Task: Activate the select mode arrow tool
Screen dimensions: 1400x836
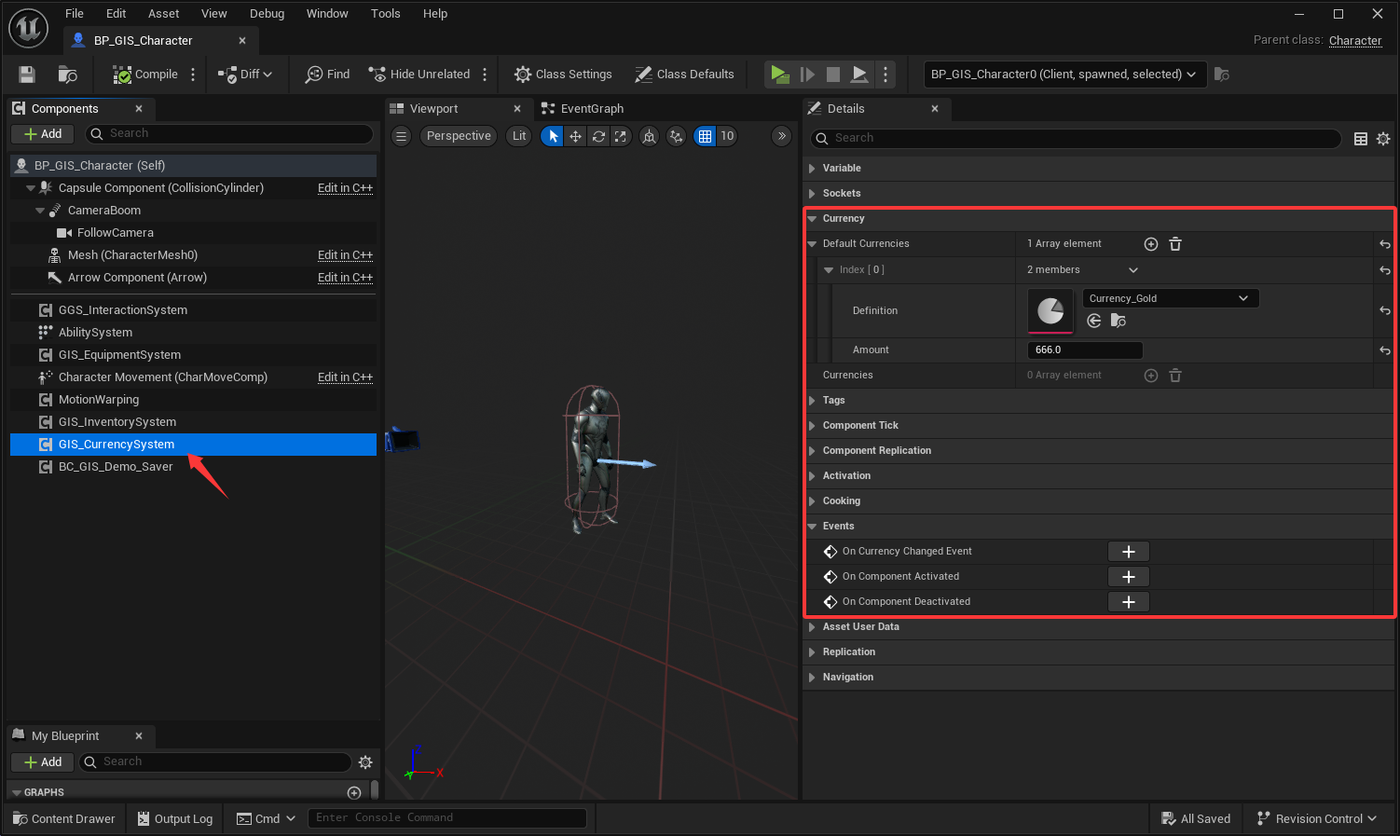Action: [552, 136]
